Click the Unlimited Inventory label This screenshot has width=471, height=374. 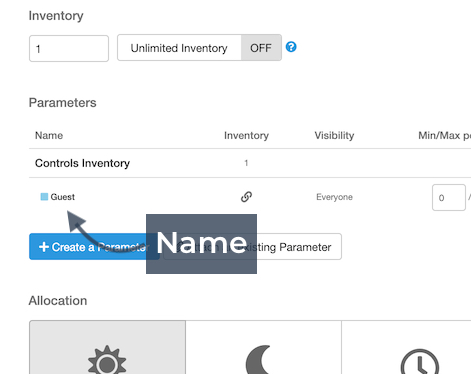[x=179, y=48]
